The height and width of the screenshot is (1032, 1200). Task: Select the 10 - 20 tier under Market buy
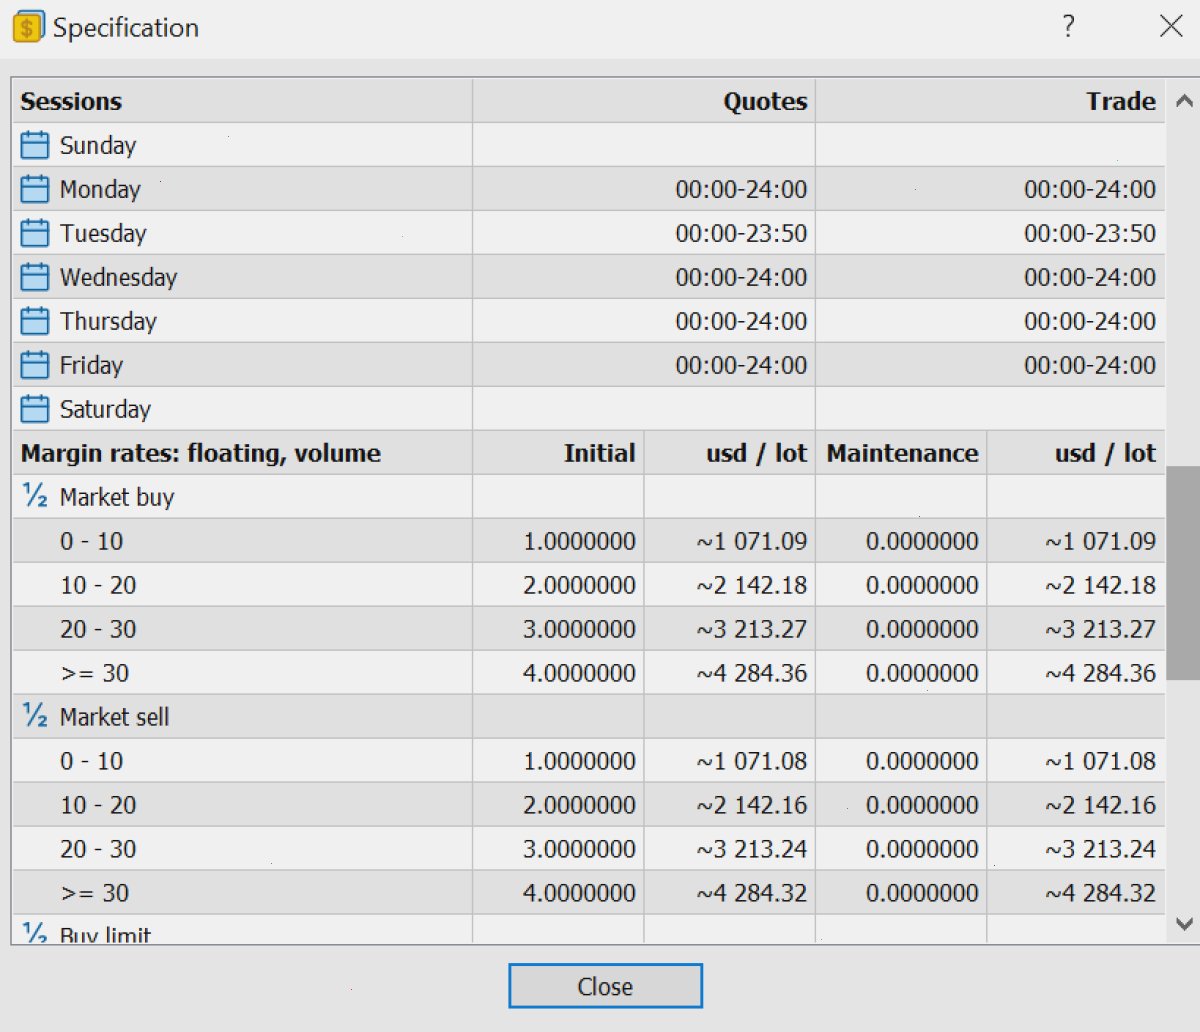98,585
